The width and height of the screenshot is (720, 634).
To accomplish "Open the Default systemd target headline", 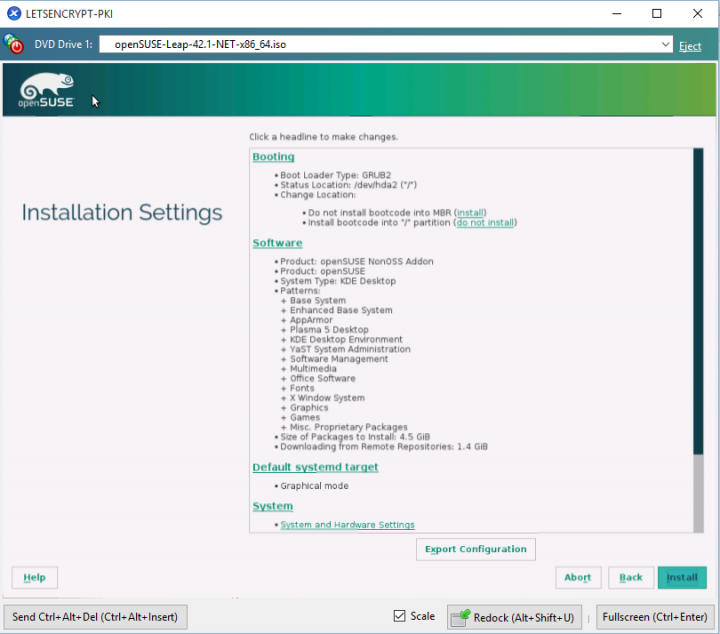I will click(315, 467).
